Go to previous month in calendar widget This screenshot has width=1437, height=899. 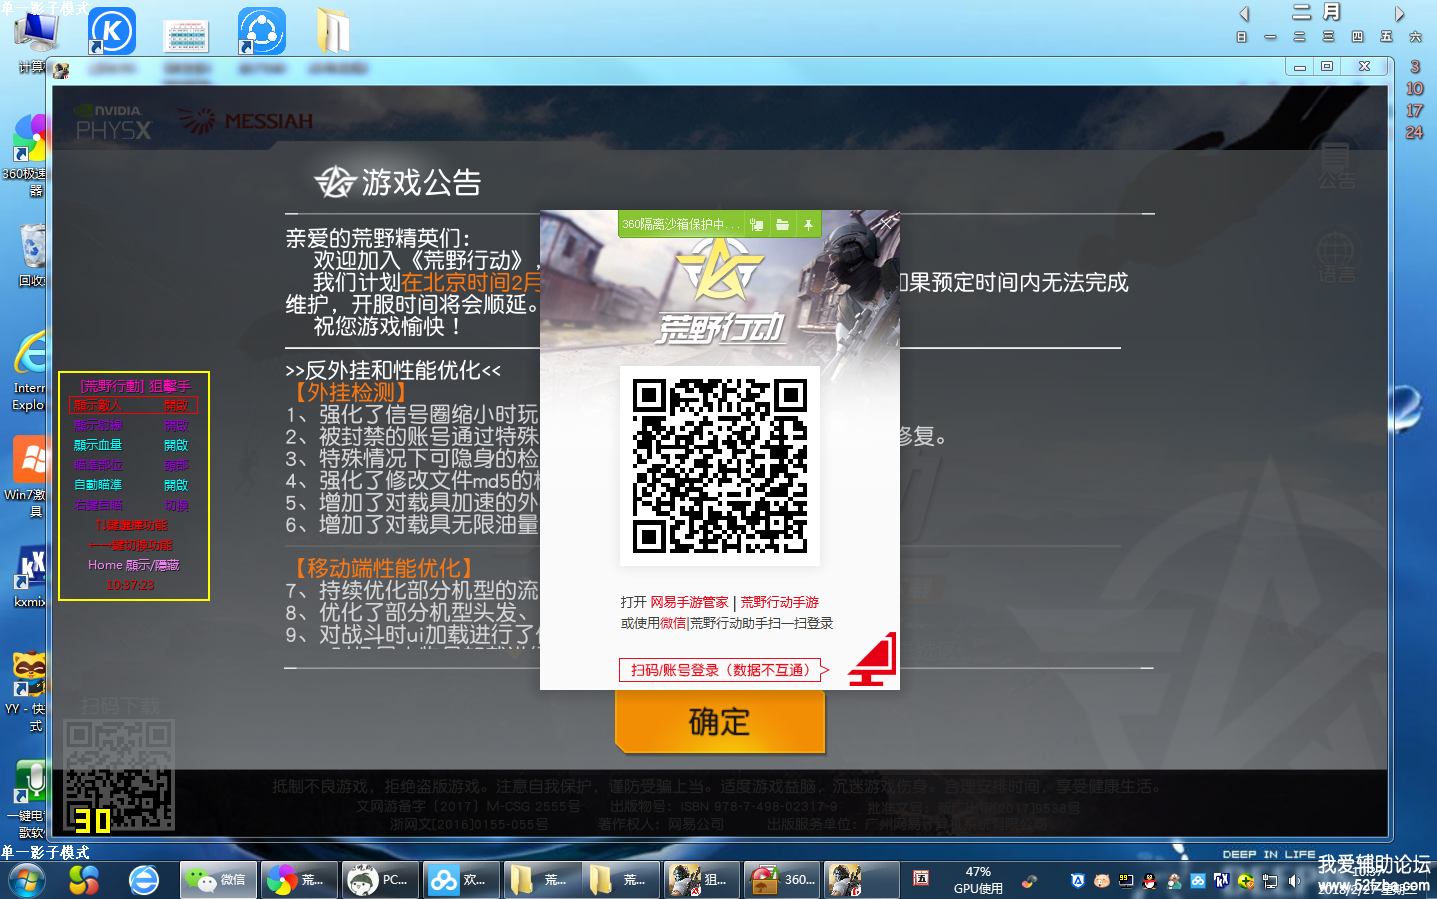[1244, 14]
